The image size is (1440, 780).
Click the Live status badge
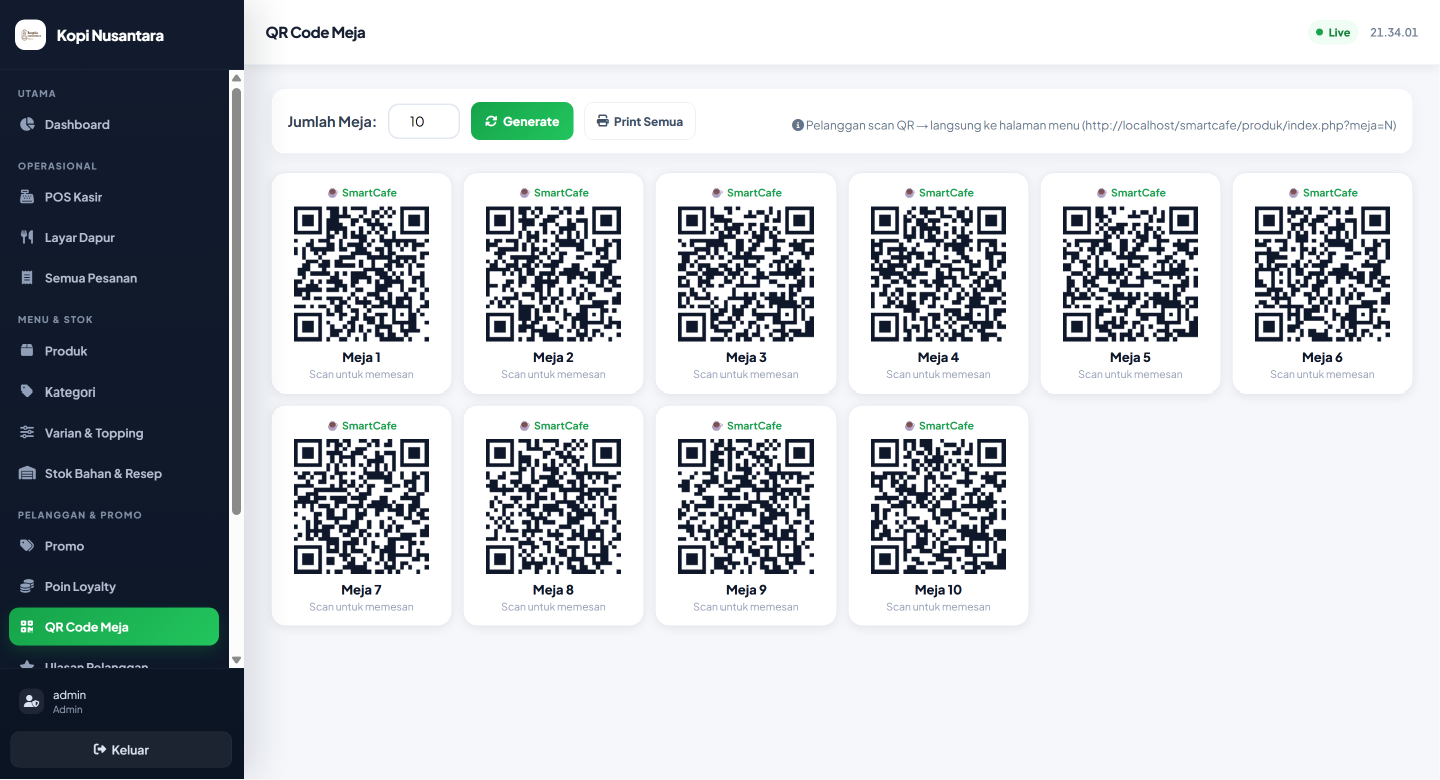click(x=1333, y=33)
